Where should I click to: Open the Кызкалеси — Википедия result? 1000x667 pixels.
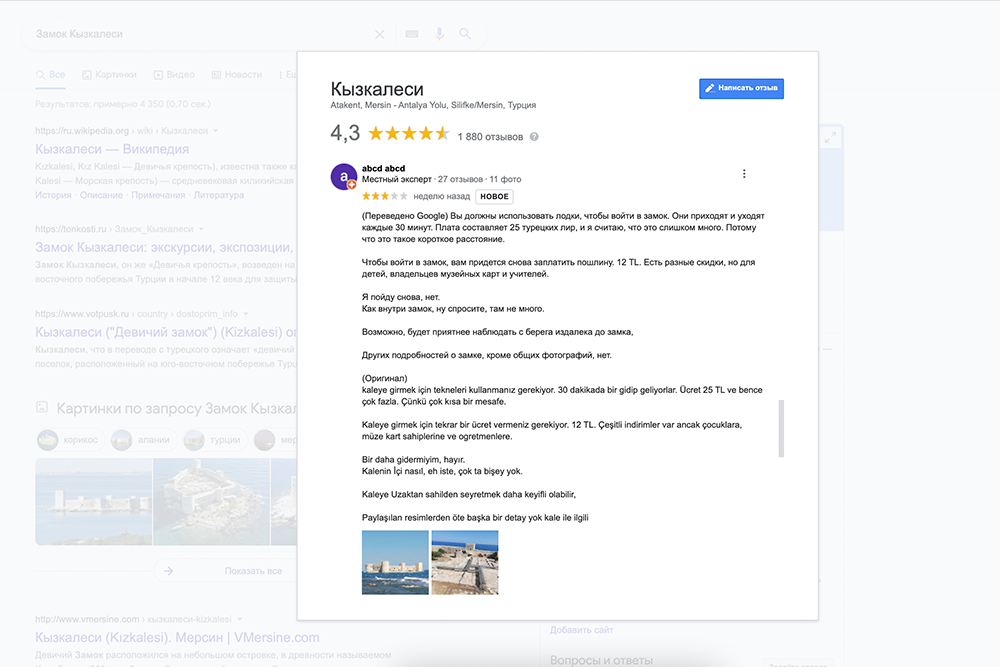(x=112, y=149)
